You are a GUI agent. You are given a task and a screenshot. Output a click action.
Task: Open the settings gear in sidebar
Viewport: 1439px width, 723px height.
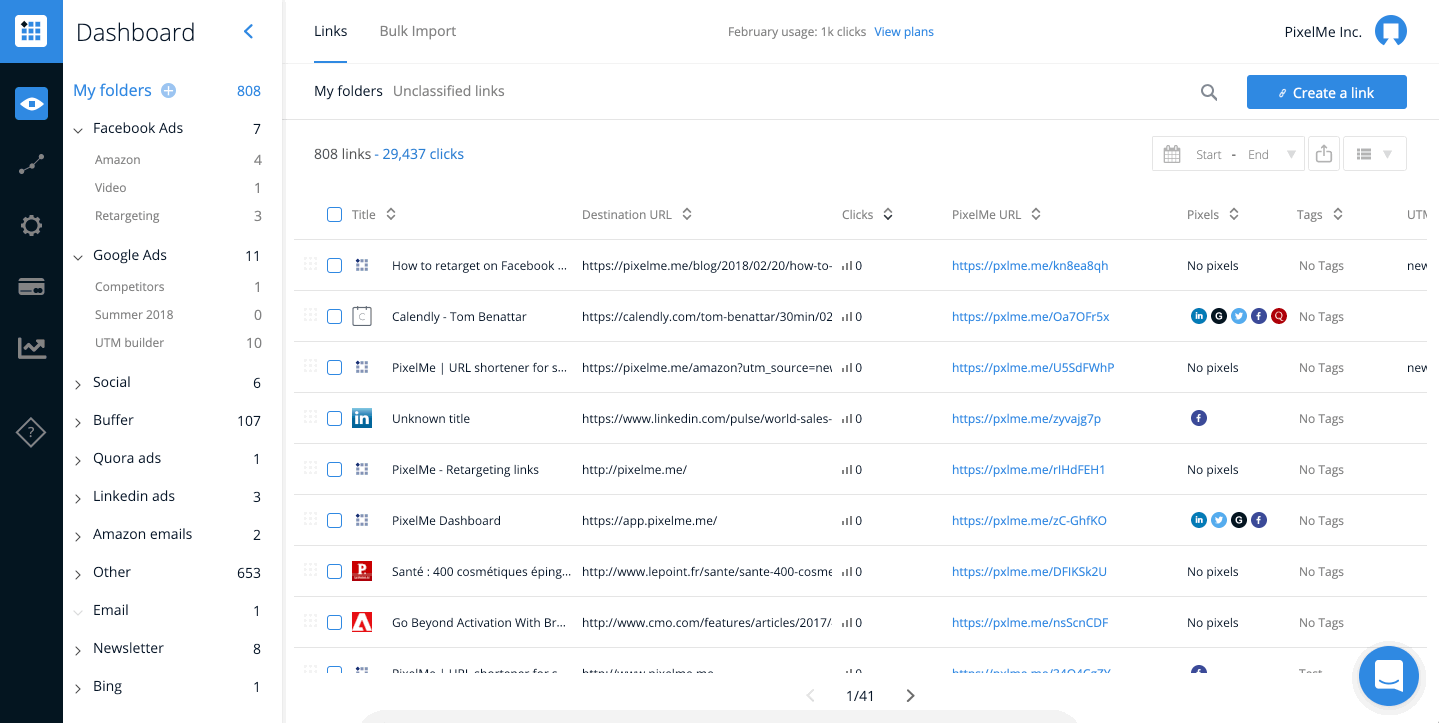(31, 226)
